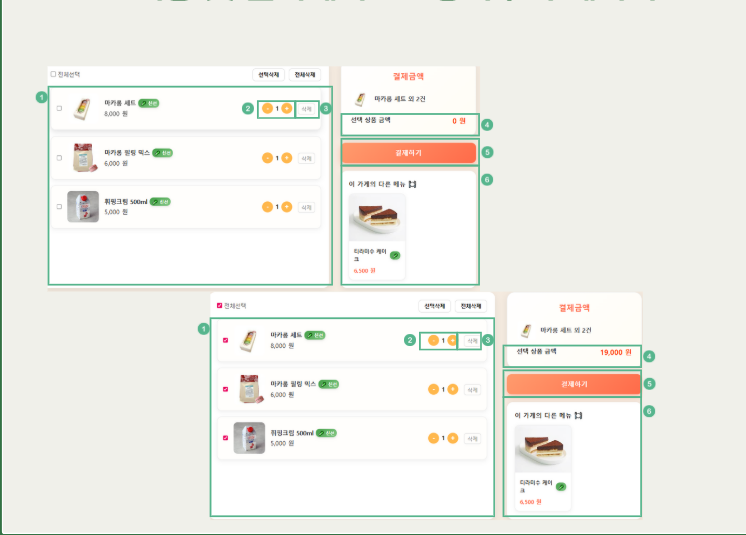Decrease quantity of checked 휘핑크림 500ml
The image size is (746, 535).
tap(433, 438)
